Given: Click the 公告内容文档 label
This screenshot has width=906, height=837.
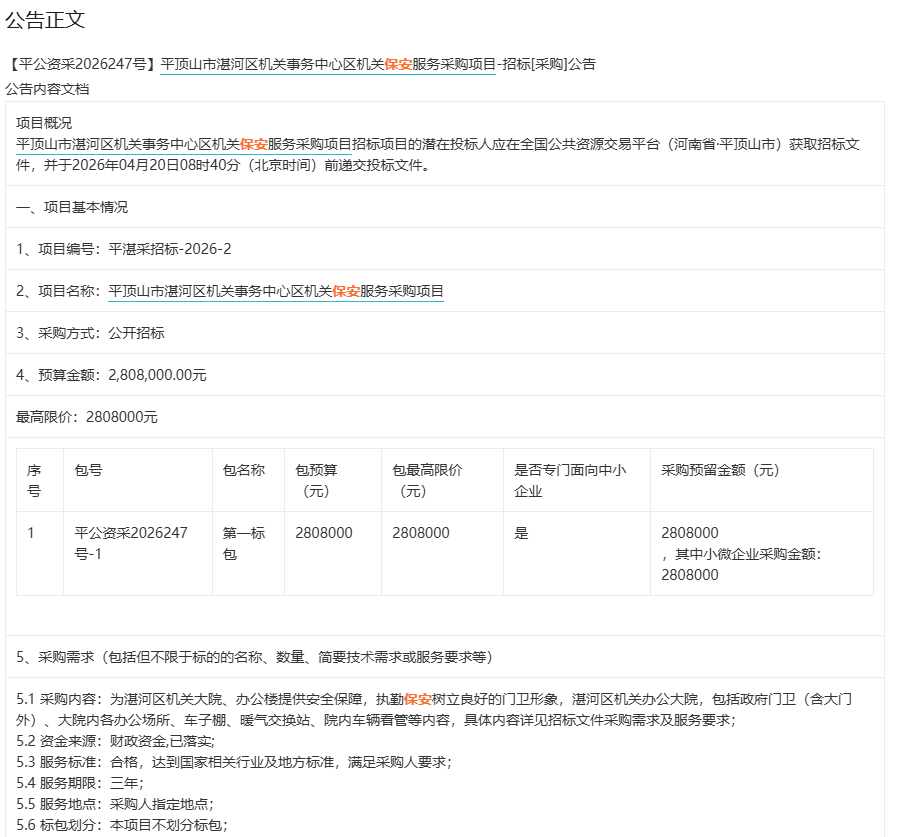Looking at the screenshot, I should tap(47, 89).
